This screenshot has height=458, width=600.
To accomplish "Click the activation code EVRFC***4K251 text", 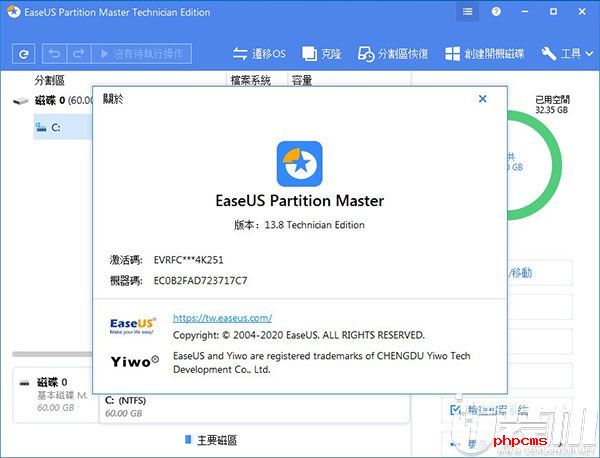I will (x=188, y=260).
